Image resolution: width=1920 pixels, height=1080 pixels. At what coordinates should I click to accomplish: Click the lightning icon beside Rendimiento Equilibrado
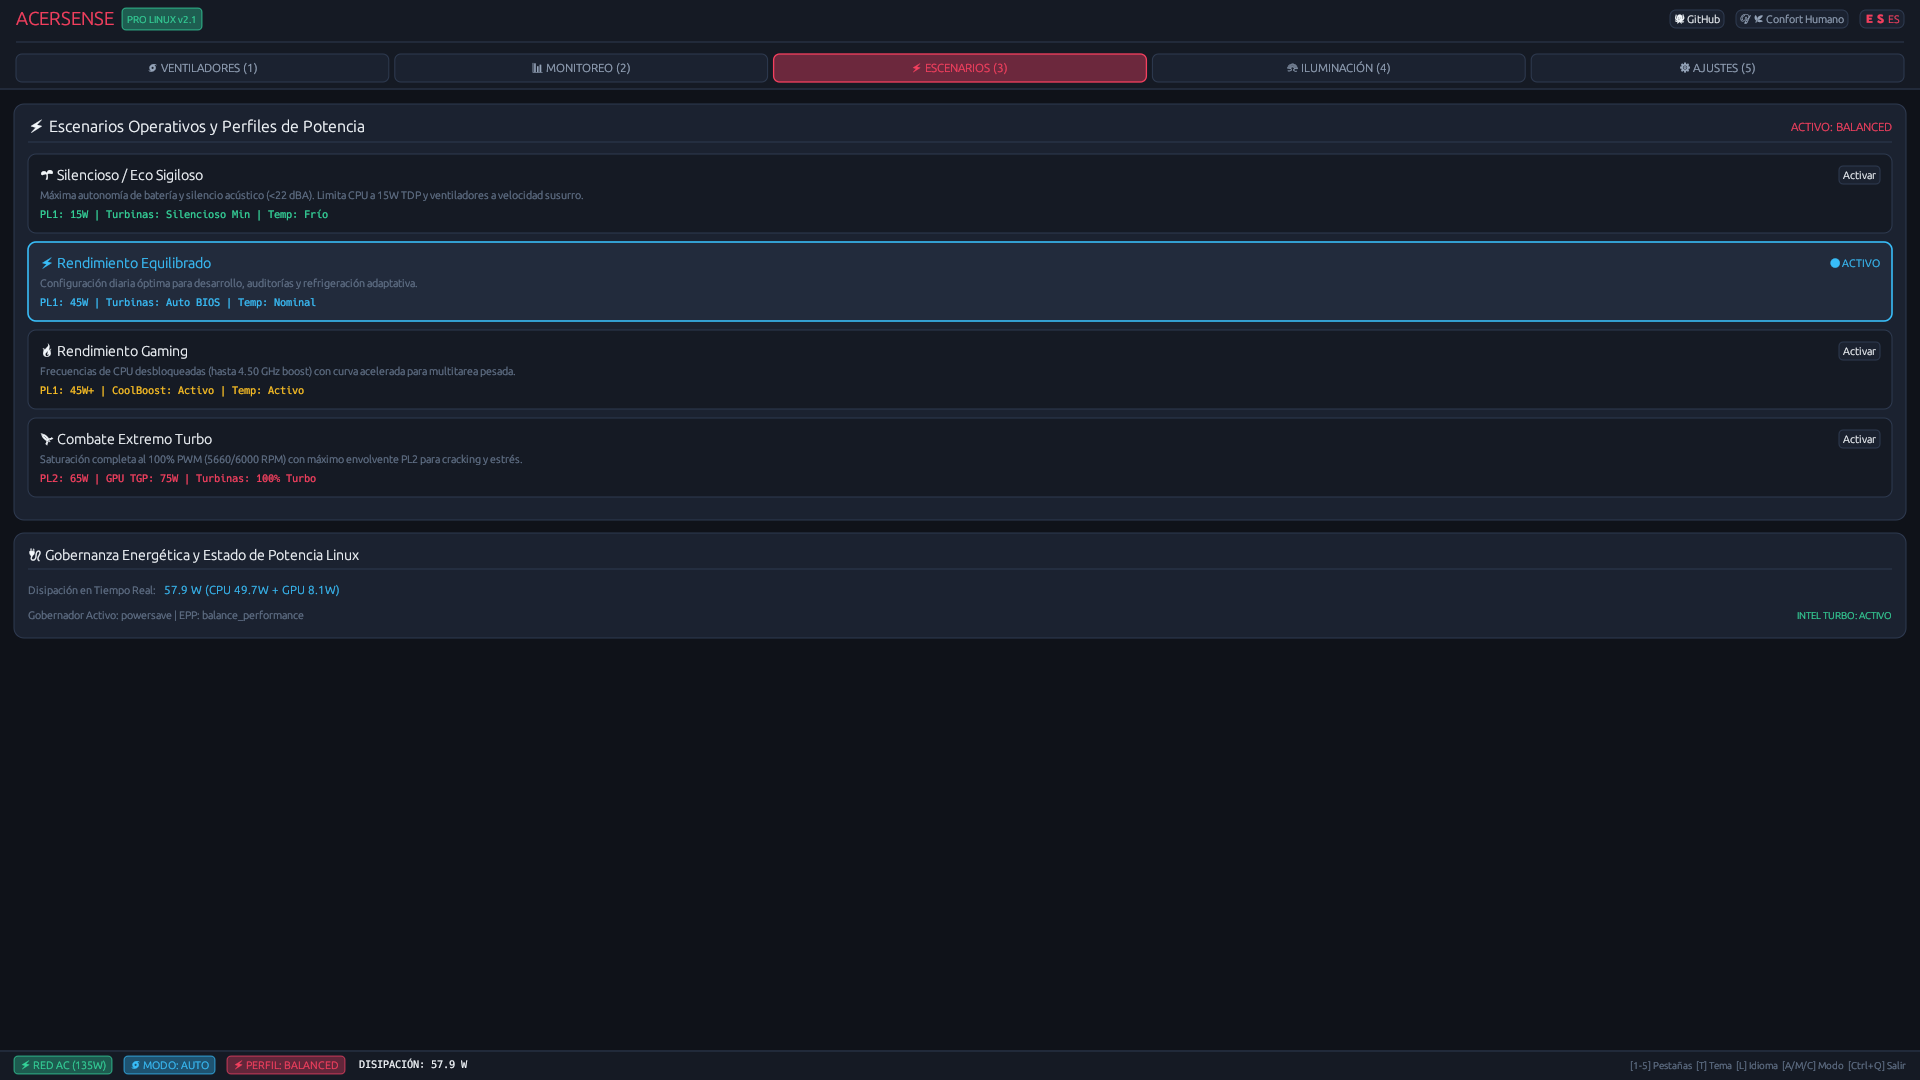[x=46, y=263]
